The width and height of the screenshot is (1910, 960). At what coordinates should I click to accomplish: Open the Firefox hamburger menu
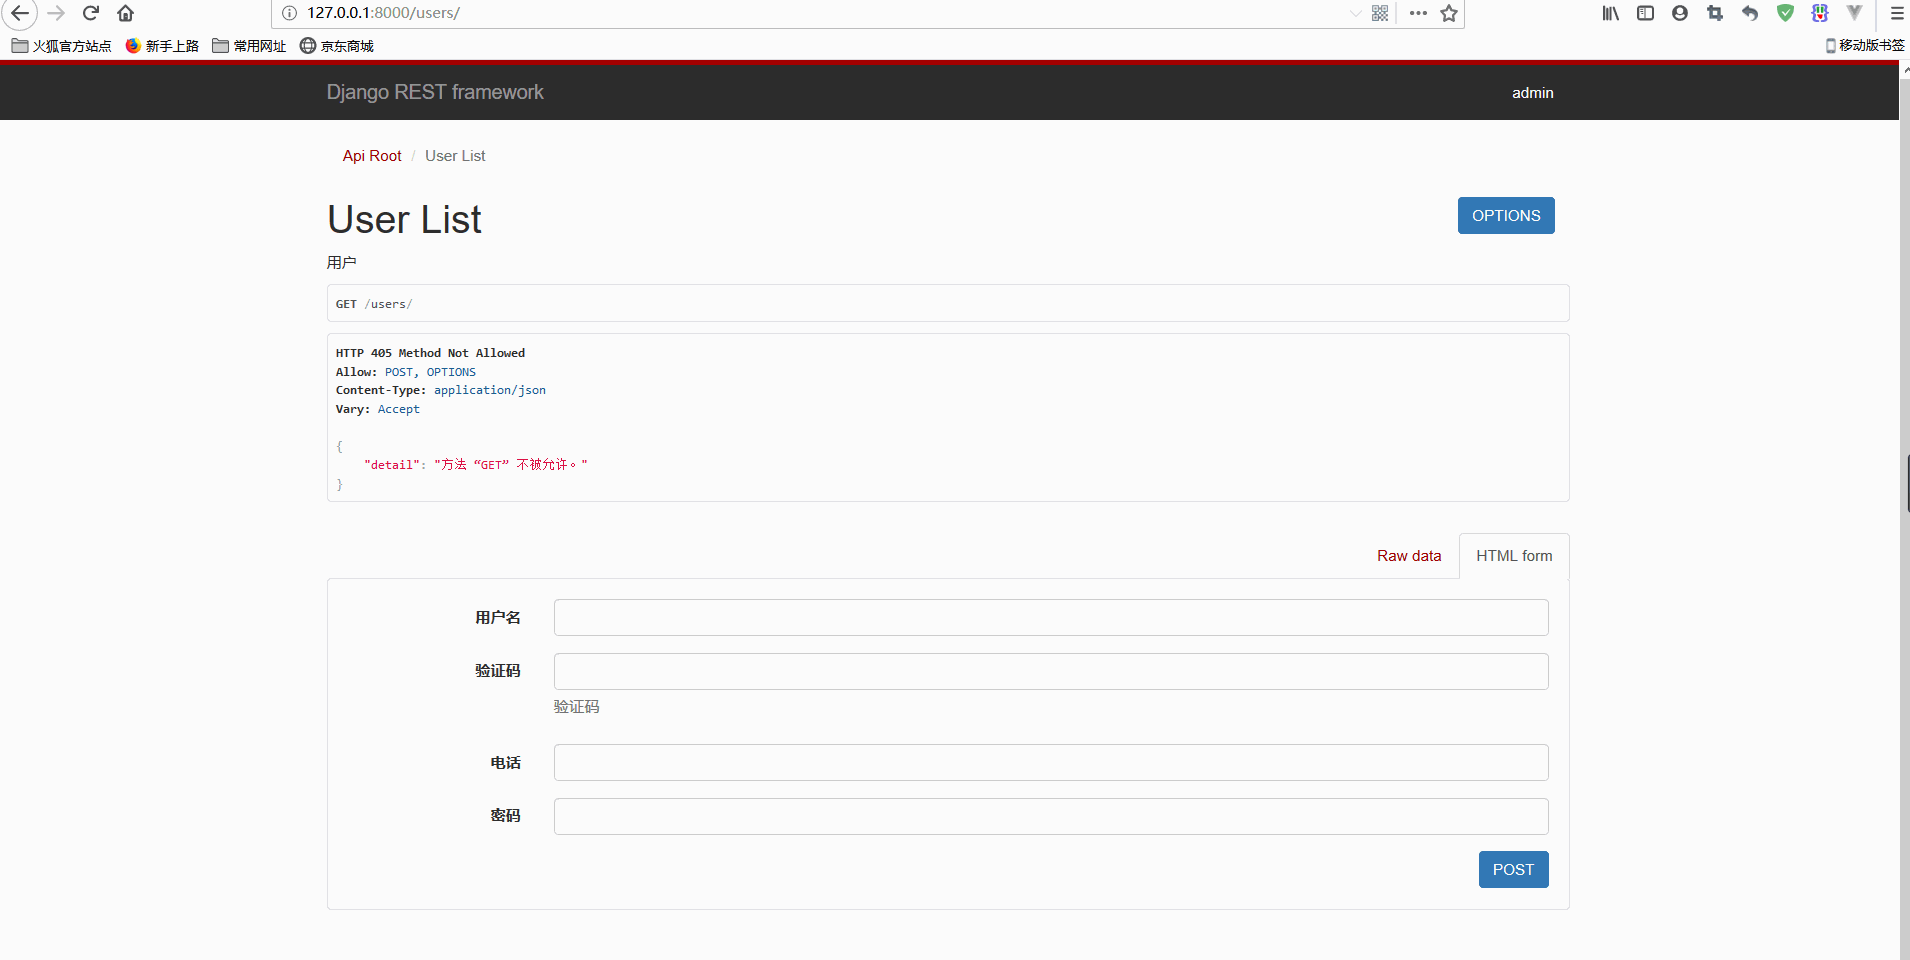point(1895,13)
